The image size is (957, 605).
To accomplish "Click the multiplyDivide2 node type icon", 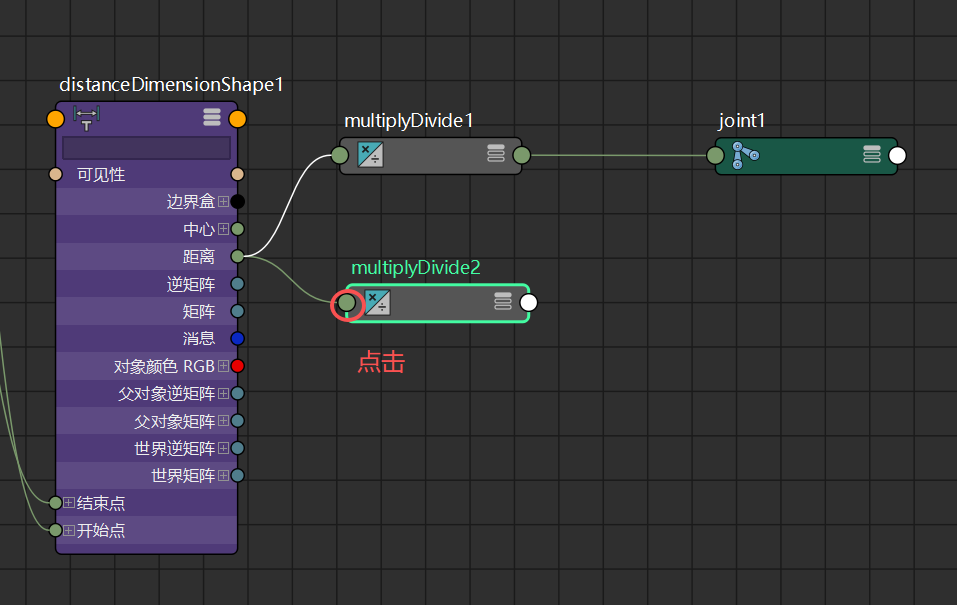I will pyautogui.click(x=377, y=303).
